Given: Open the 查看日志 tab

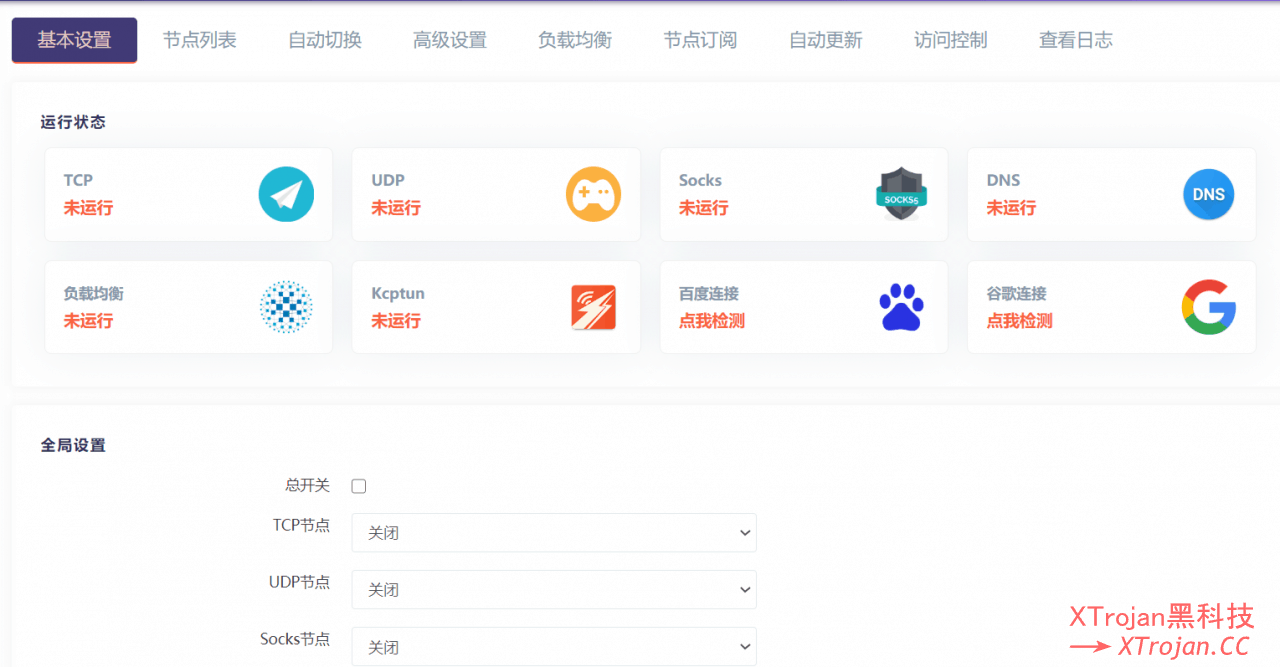Looking at the screenshot, I should point(1075,40).
